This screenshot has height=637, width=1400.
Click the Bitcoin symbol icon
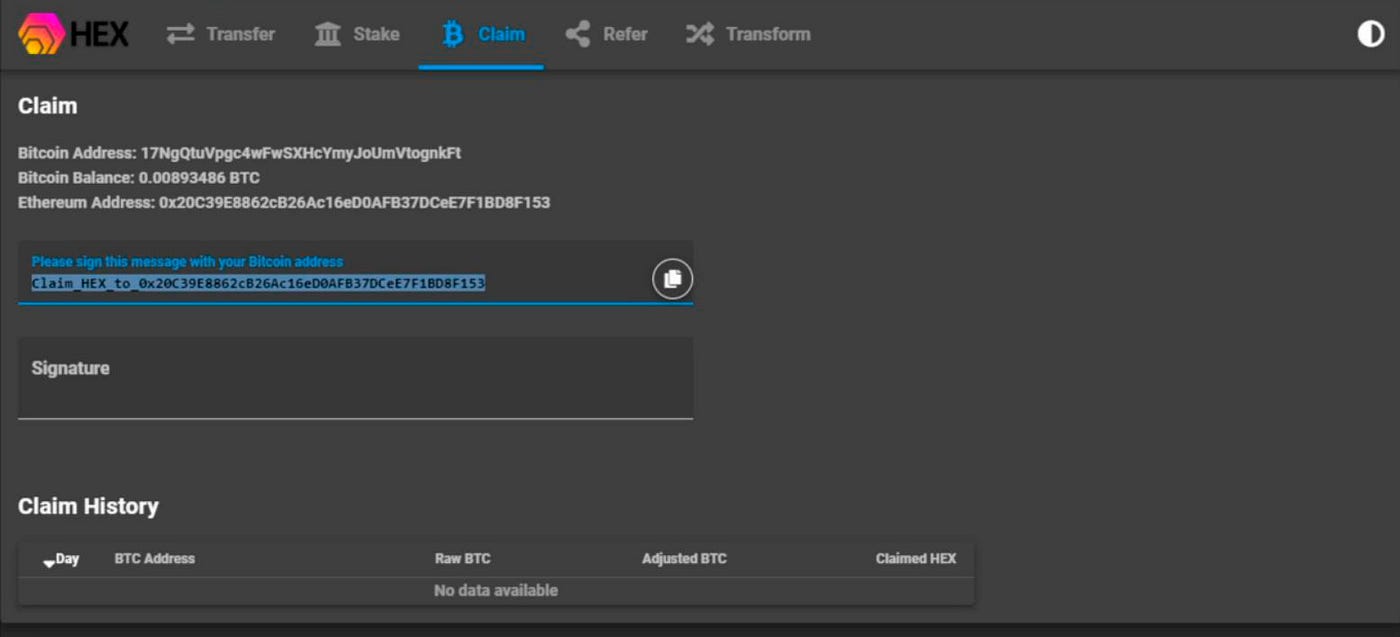(453, 34)
